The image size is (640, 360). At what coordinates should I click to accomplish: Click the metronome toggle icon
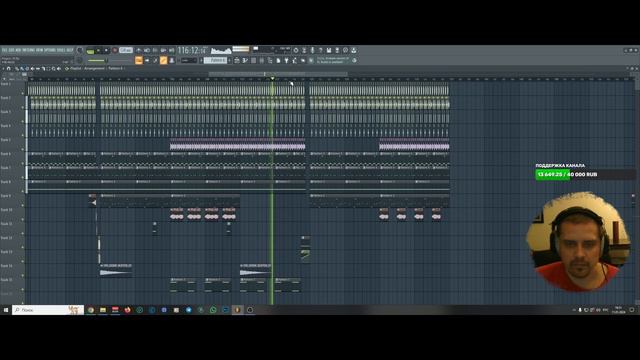point(139,50)
